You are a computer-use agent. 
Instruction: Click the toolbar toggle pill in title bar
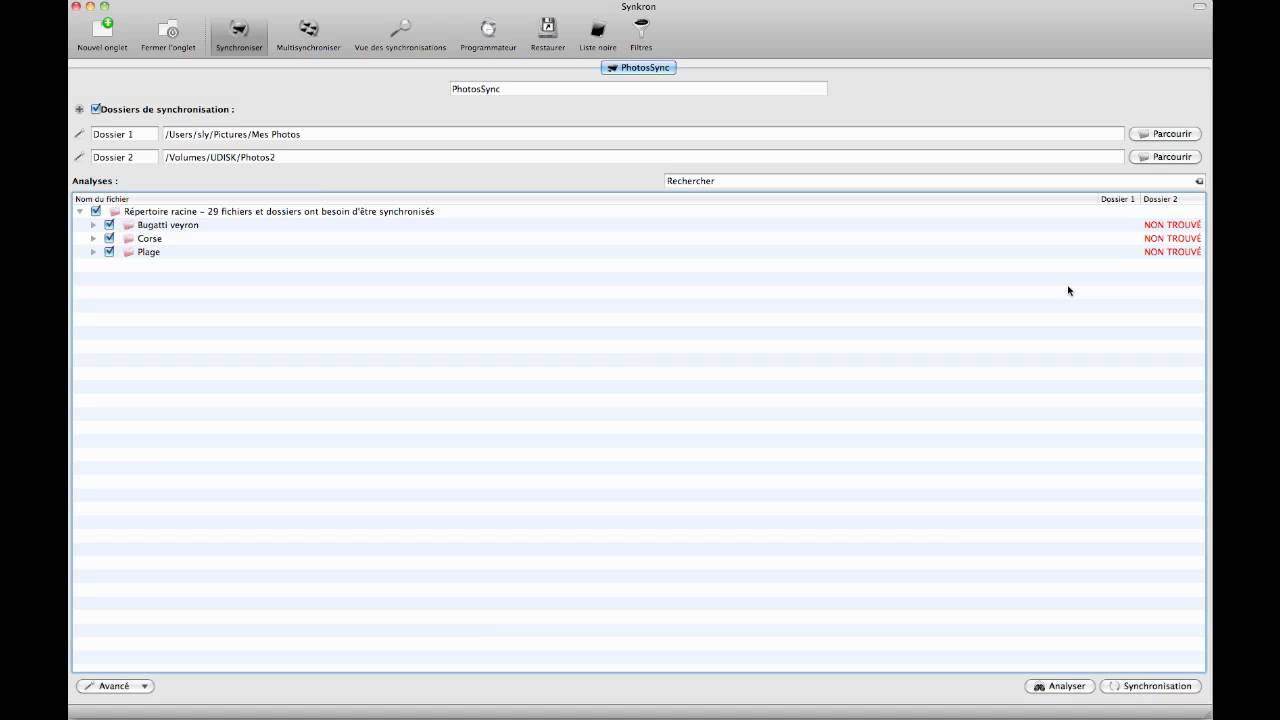tap(1199, 6)
